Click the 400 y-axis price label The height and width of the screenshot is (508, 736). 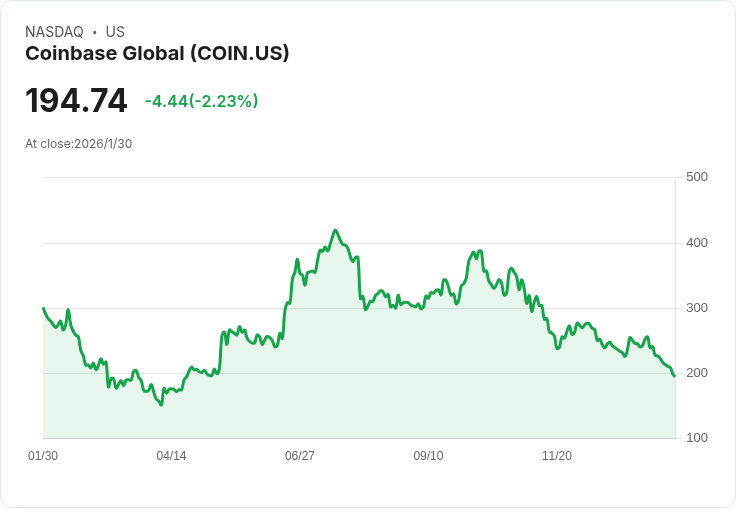coord(697,243)
